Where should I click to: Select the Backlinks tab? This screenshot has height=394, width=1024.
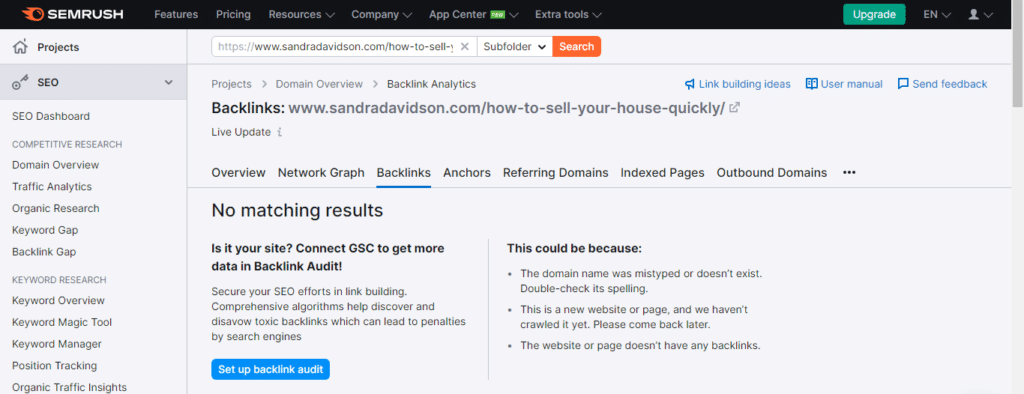tap(404, 172)
